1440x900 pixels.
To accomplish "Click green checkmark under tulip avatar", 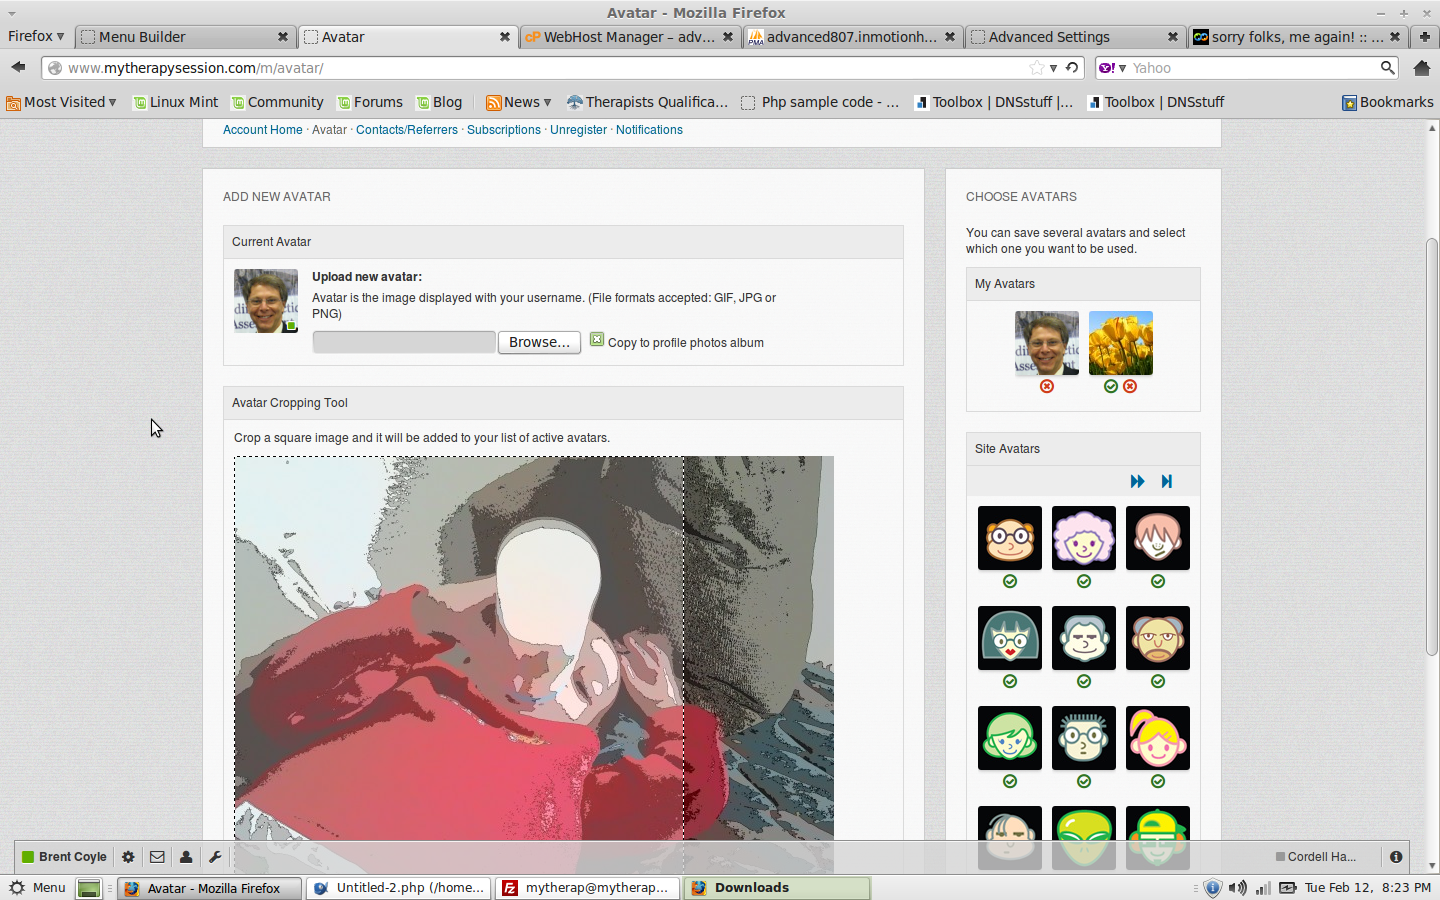I will [x=1111, y=387].
